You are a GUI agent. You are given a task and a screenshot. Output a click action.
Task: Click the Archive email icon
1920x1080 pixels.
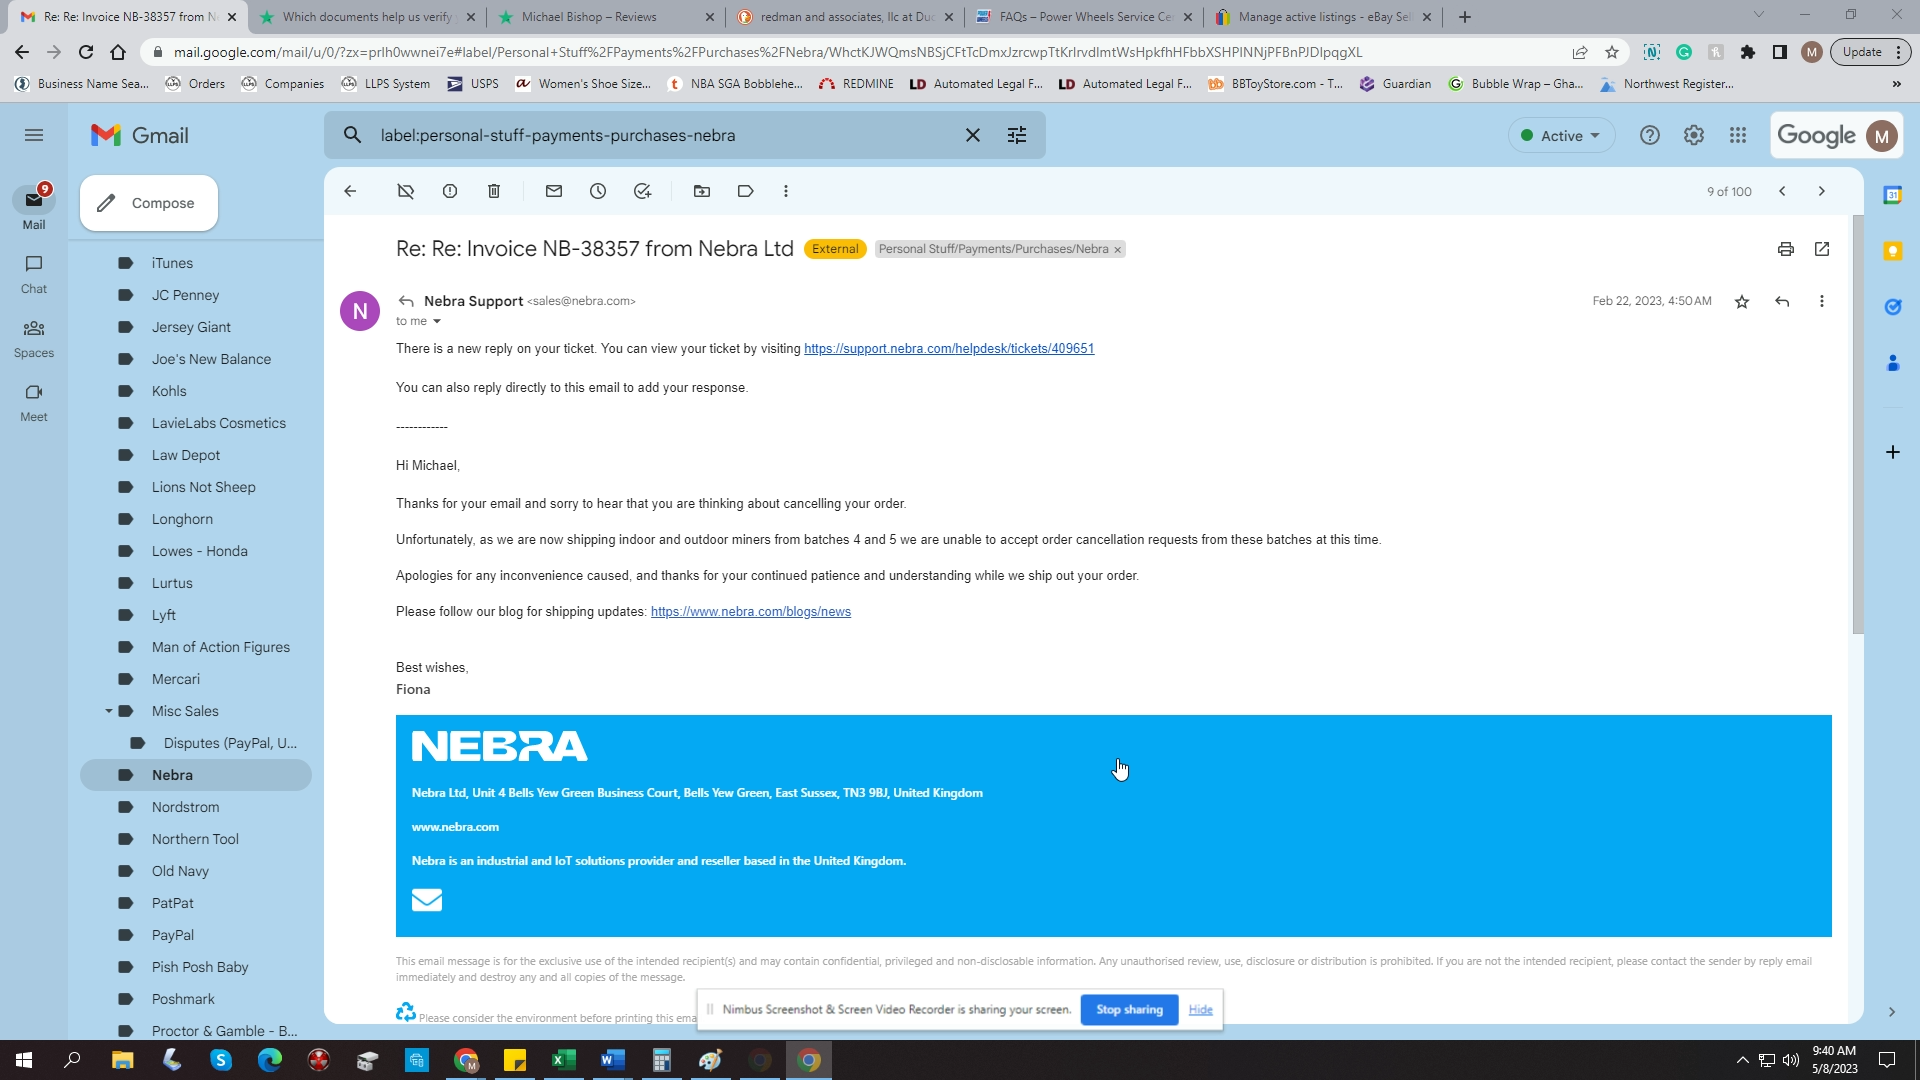tap(405, 191)
